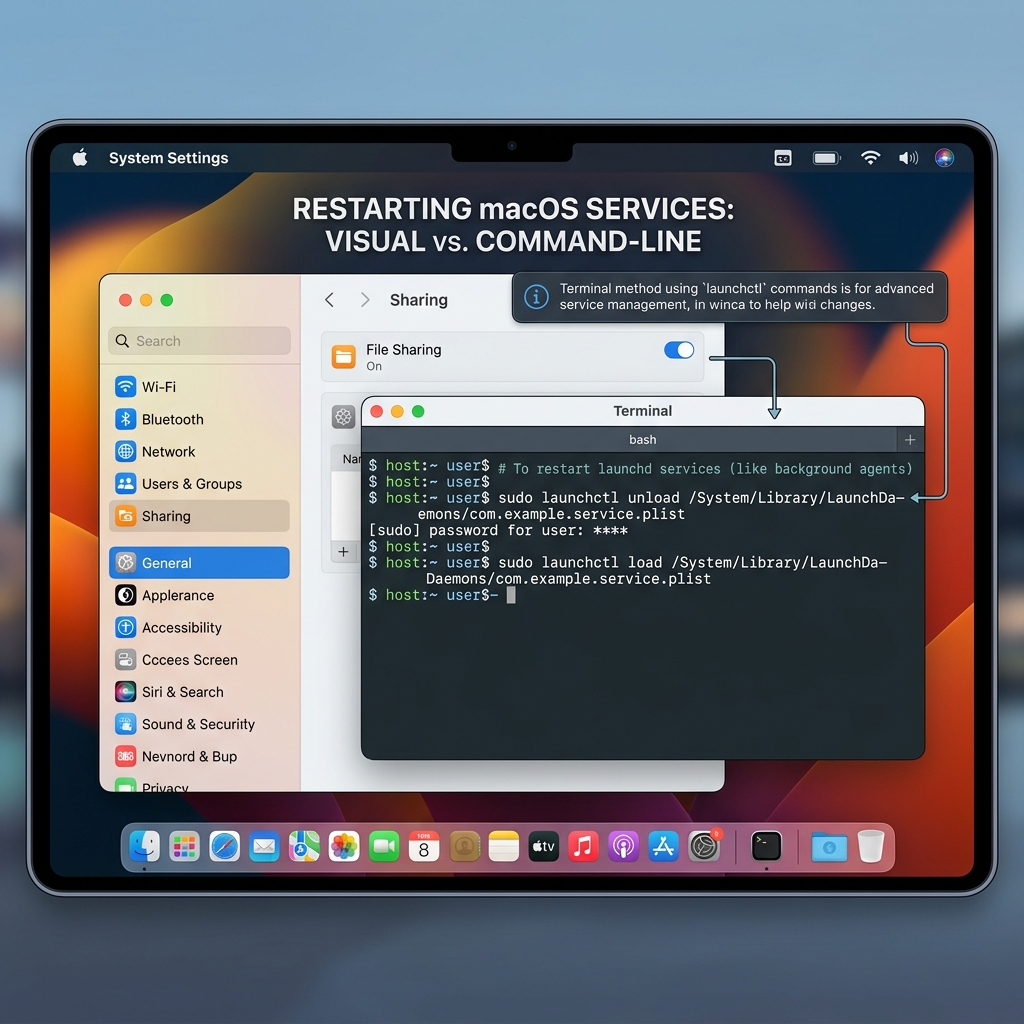Click the settings gear icon behind Terminal
The height and width of the screenshot is (1024, 1024).
pyautogui.click(x=344, y=417)
